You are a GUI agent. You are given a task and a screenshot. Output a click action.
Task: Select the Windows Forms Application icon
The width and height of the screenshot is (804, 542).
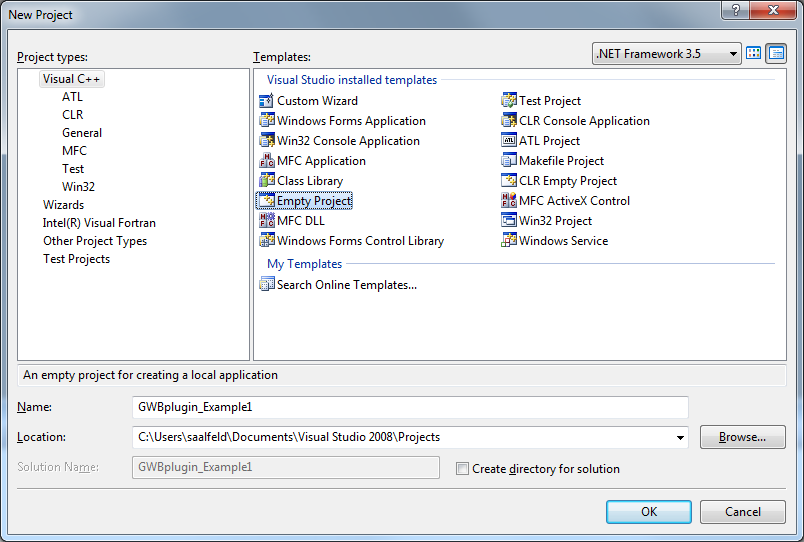coord(267,121)
